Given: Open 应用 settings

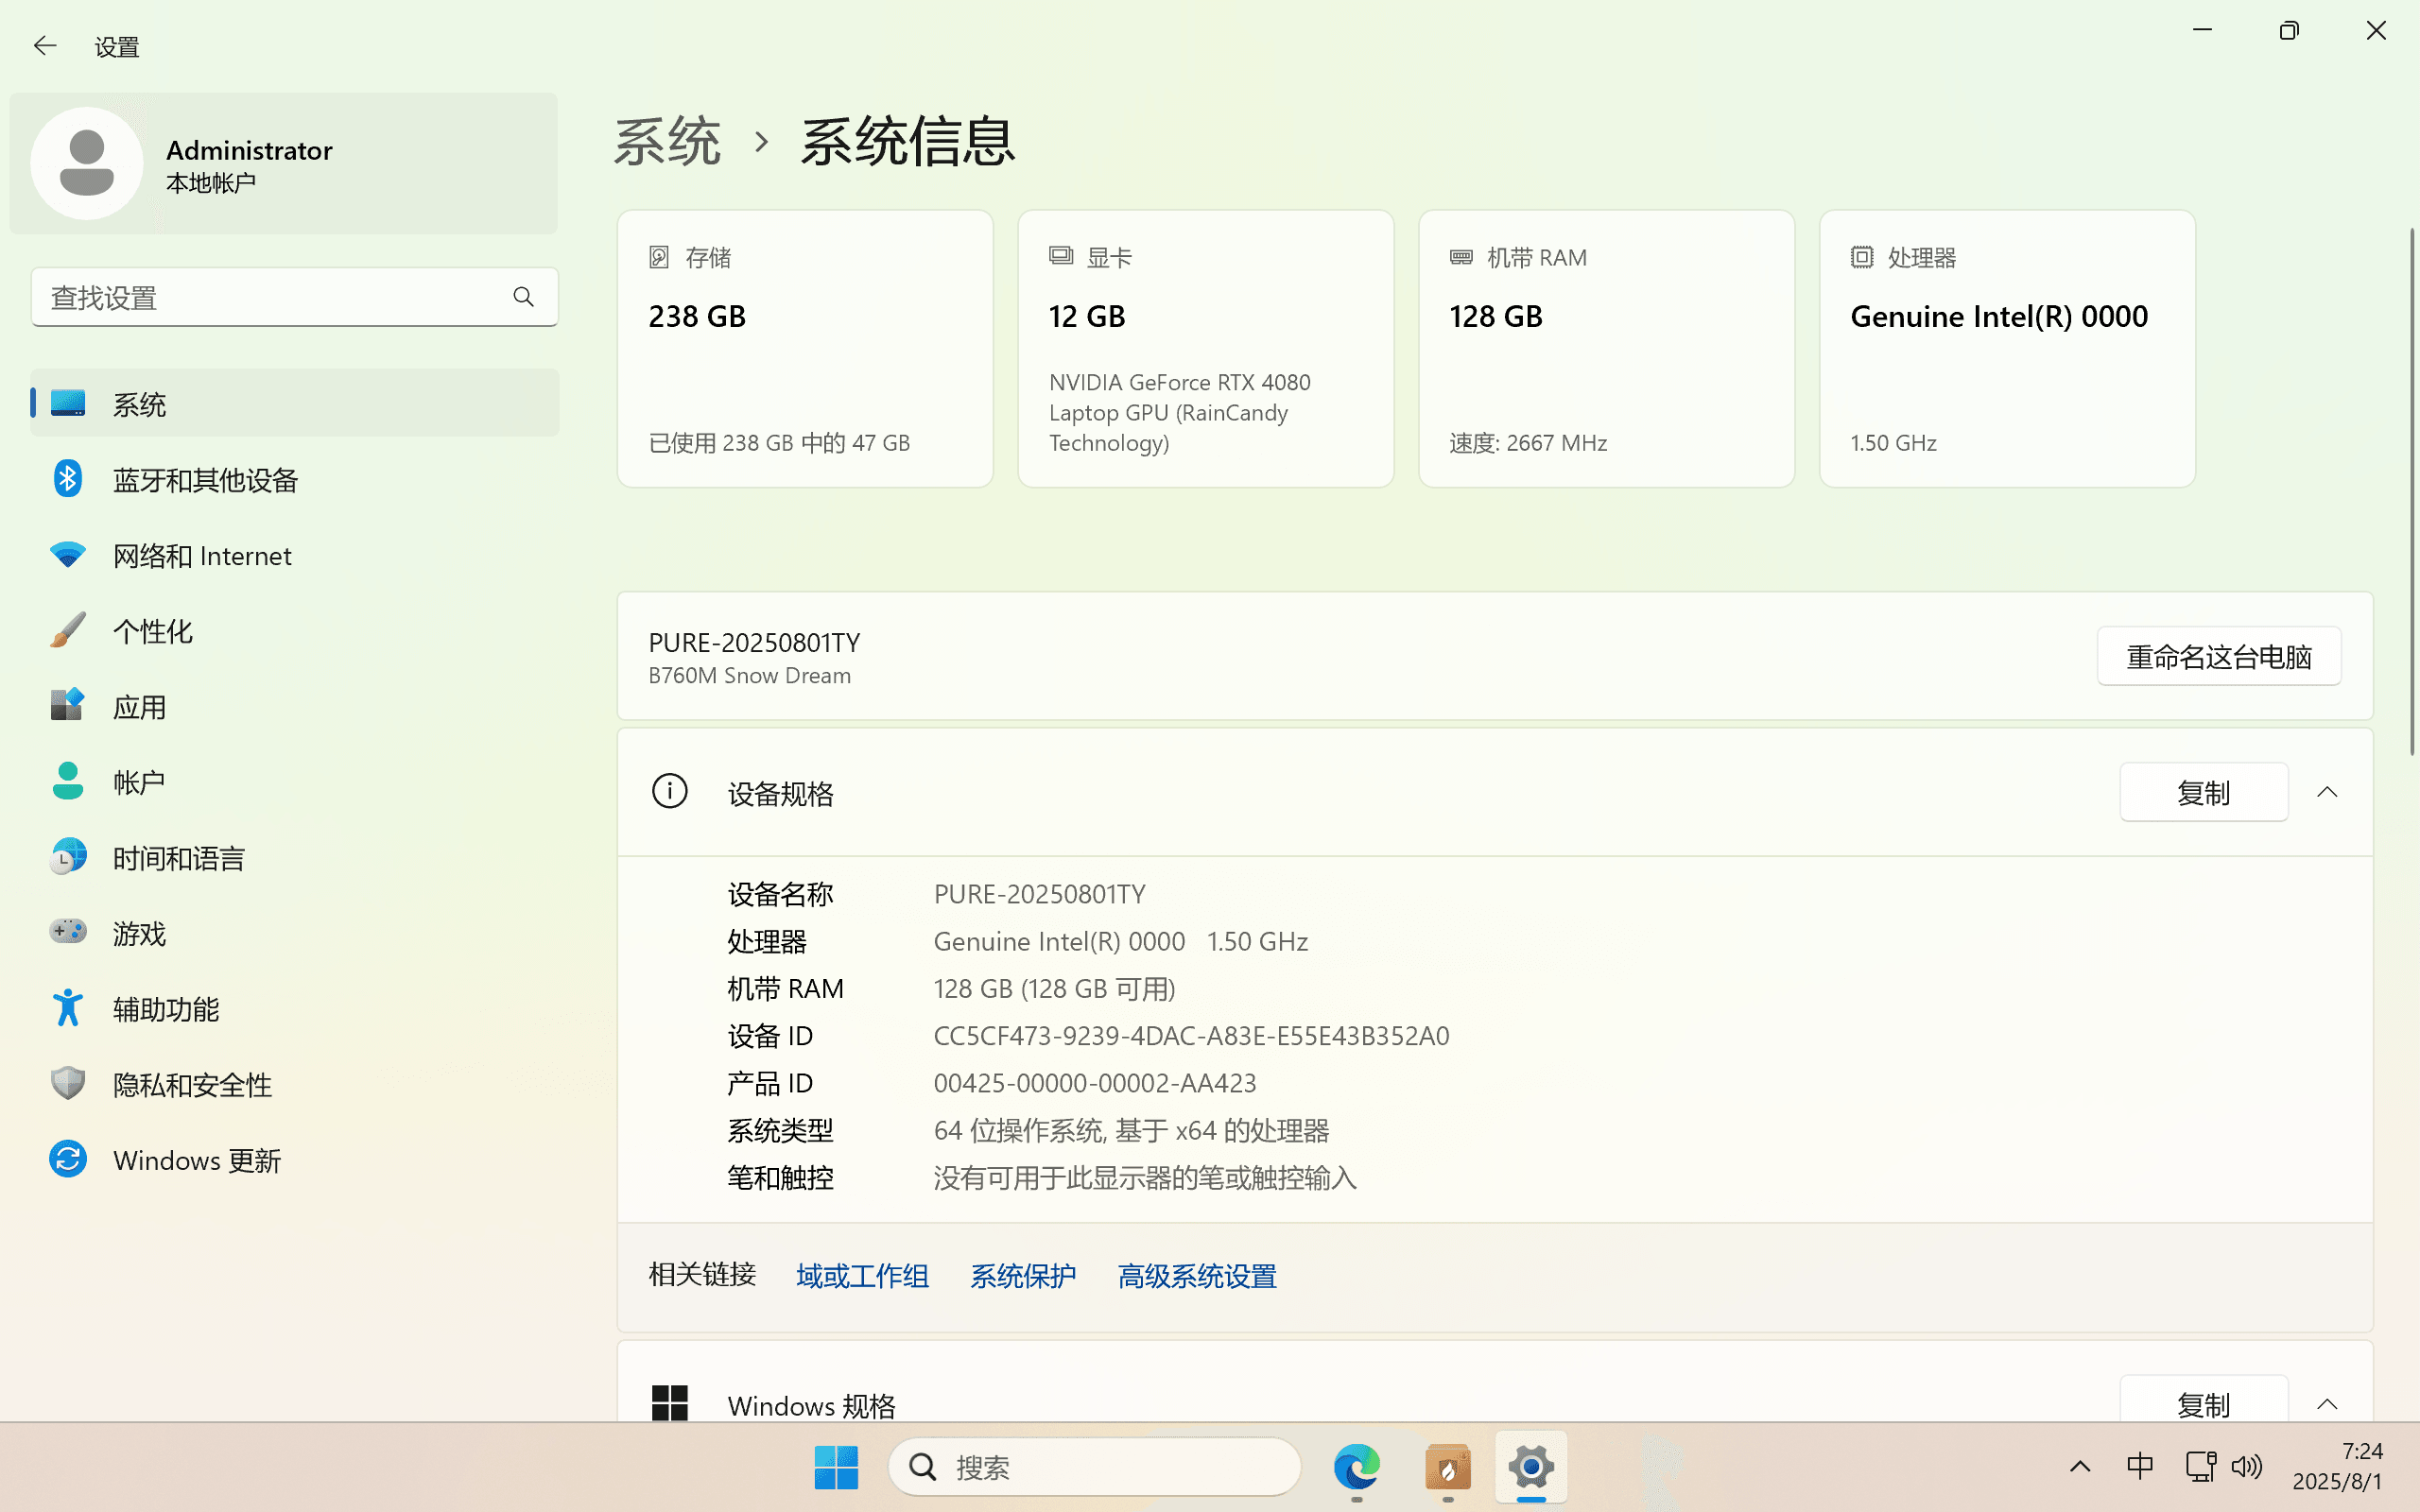Looking at the screenshot, I should (x=295, y=707).
